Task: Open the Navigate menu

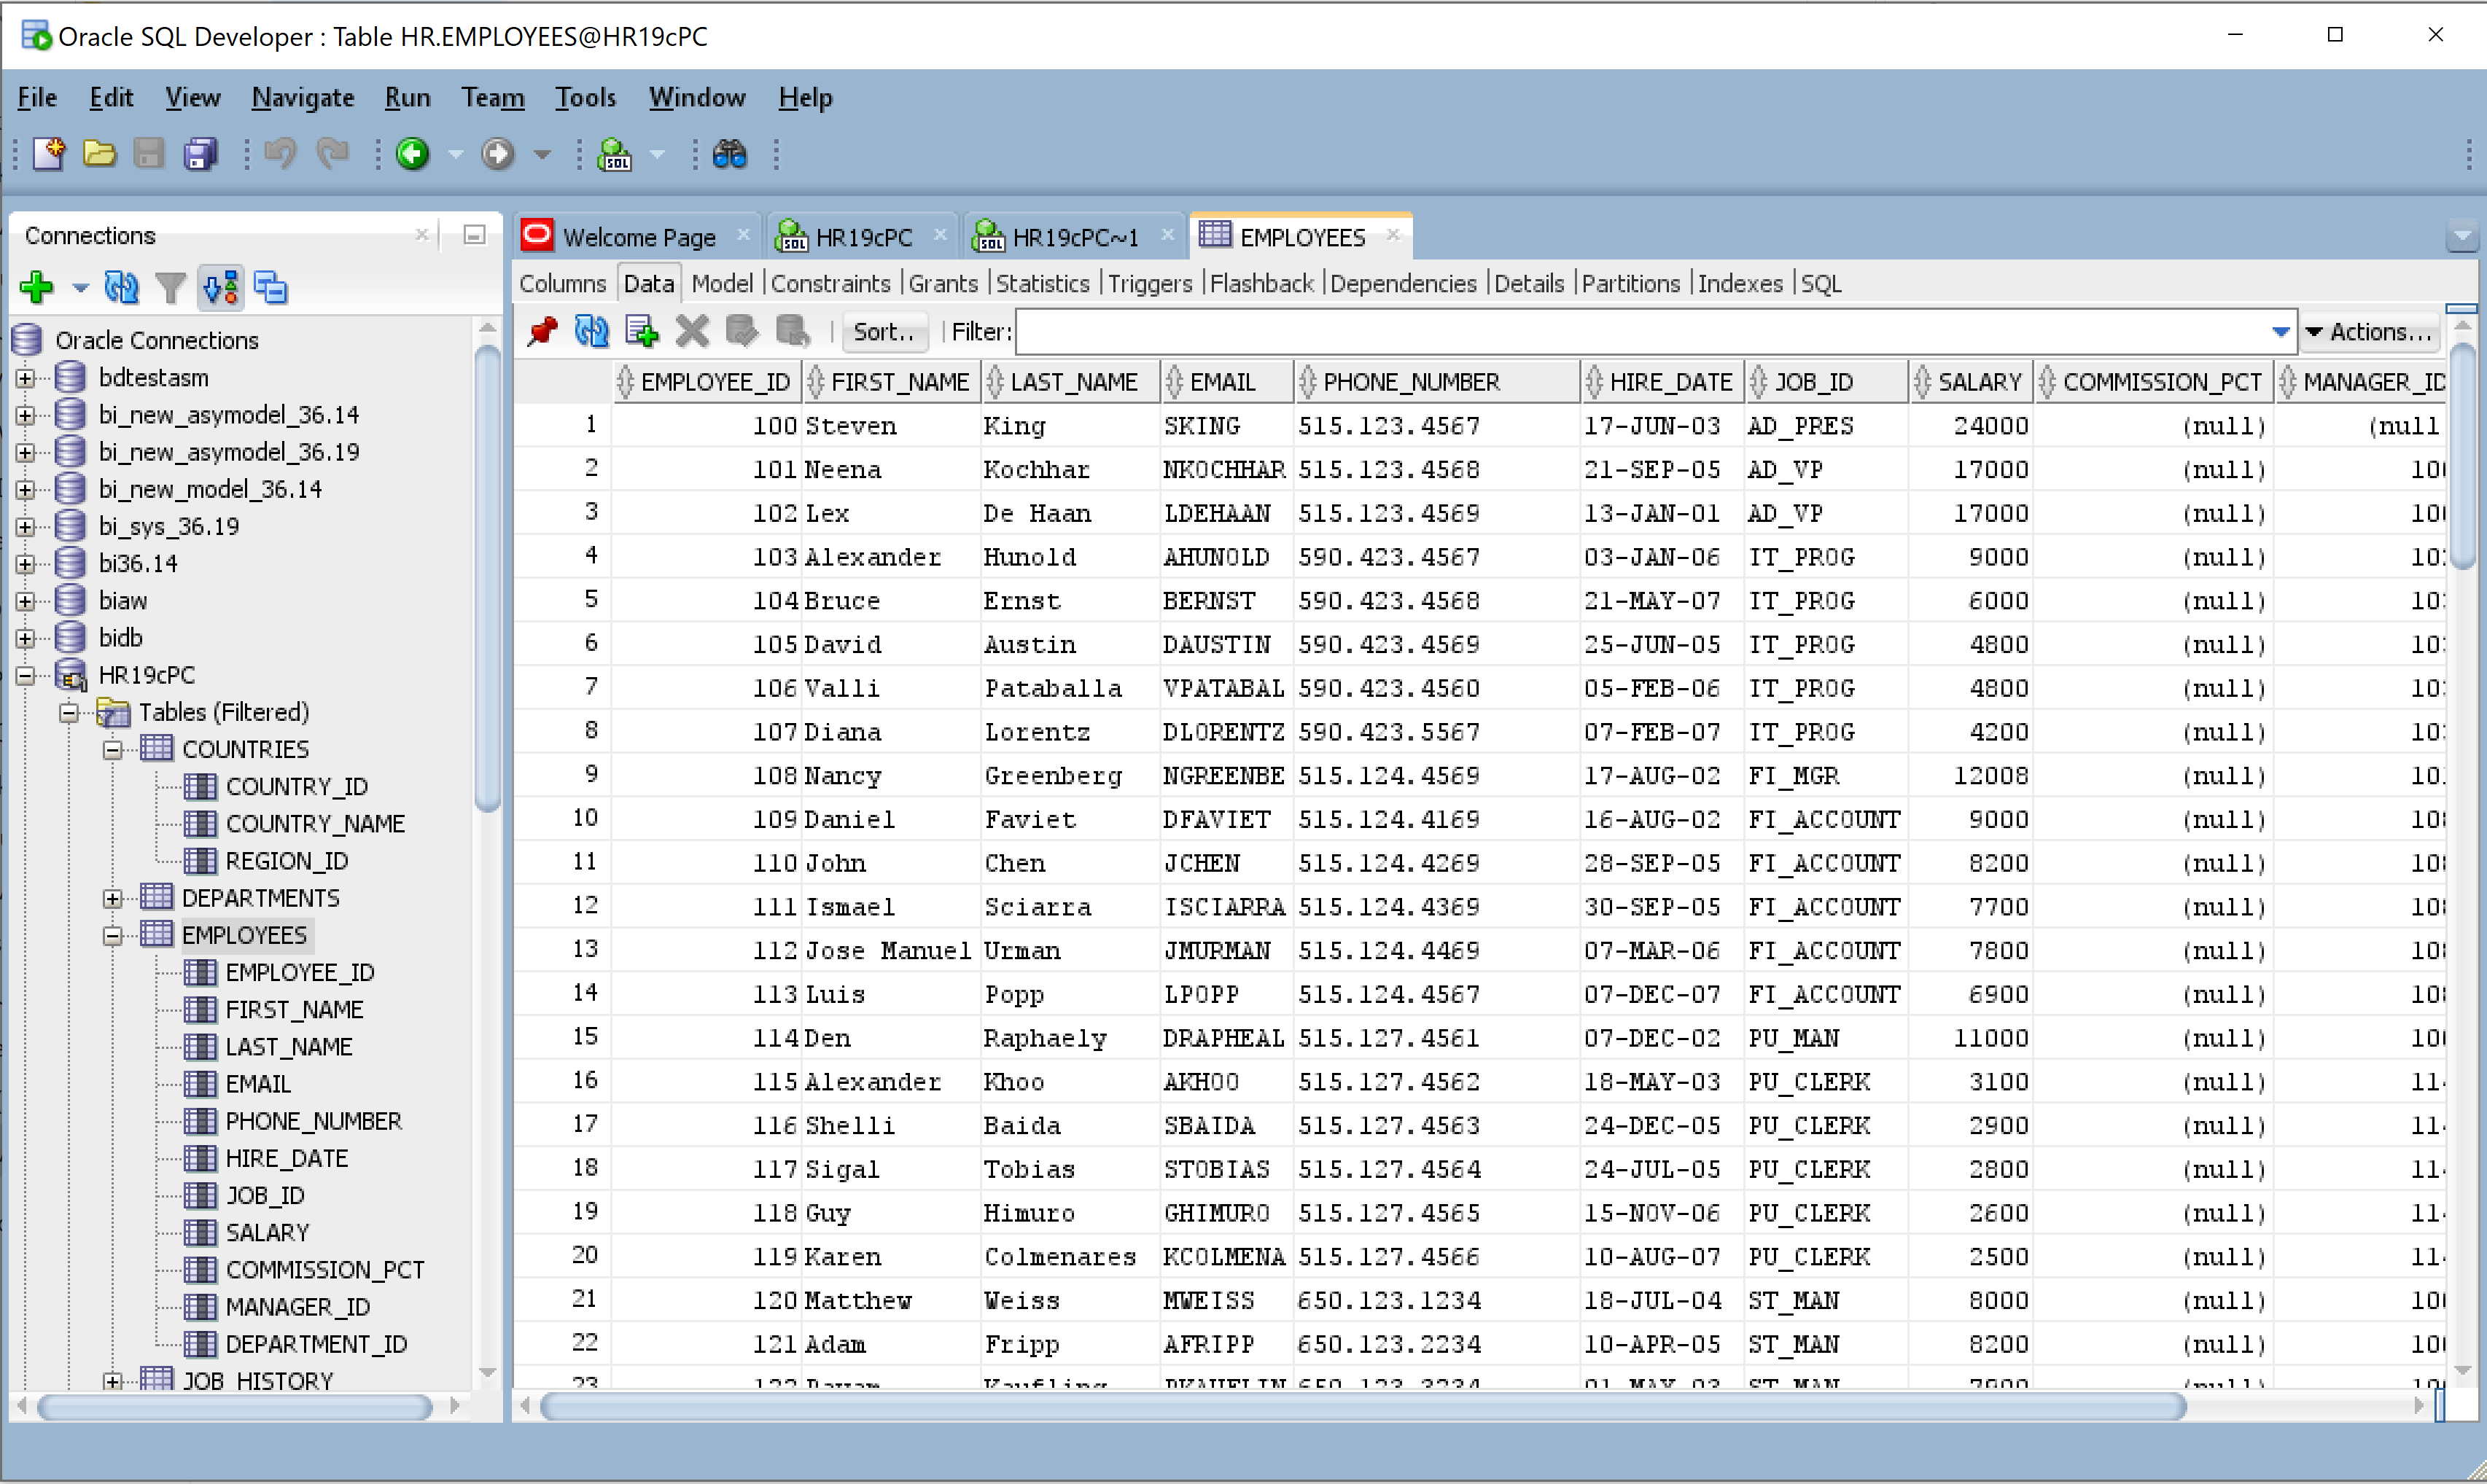Action: 302,97
